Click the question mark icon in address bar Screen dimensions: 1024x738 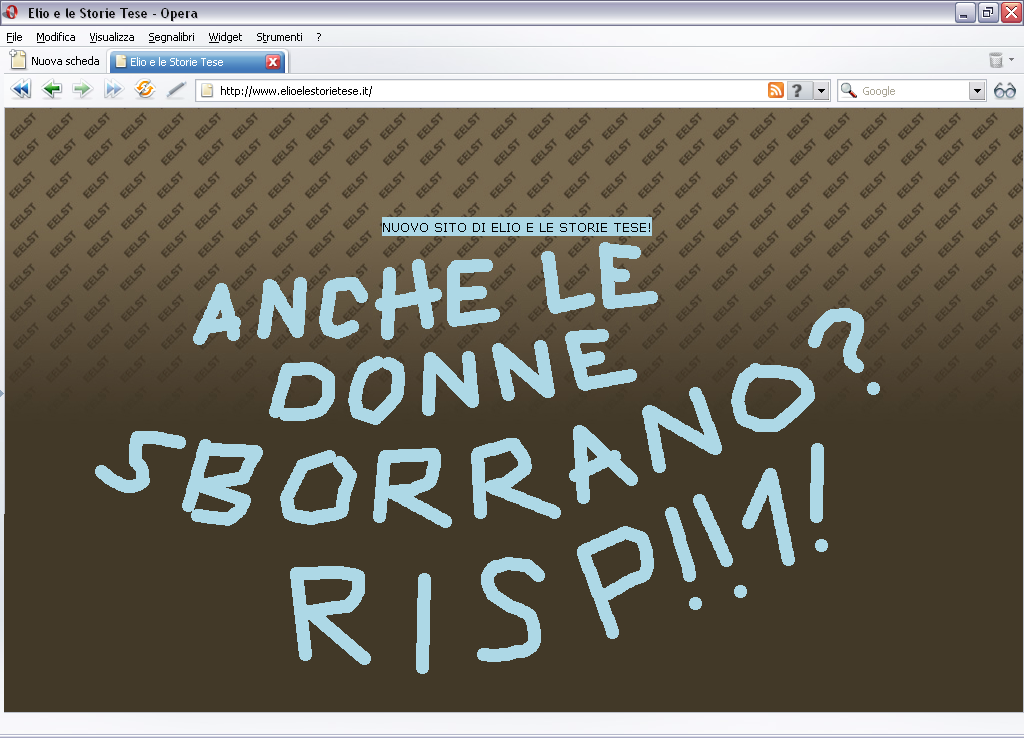[797, 90]
